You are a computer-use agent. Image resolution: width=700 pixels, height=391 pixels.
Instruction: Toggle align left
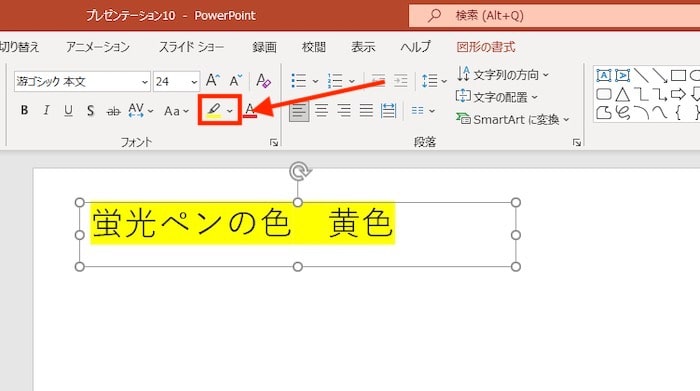click(299, 110)
